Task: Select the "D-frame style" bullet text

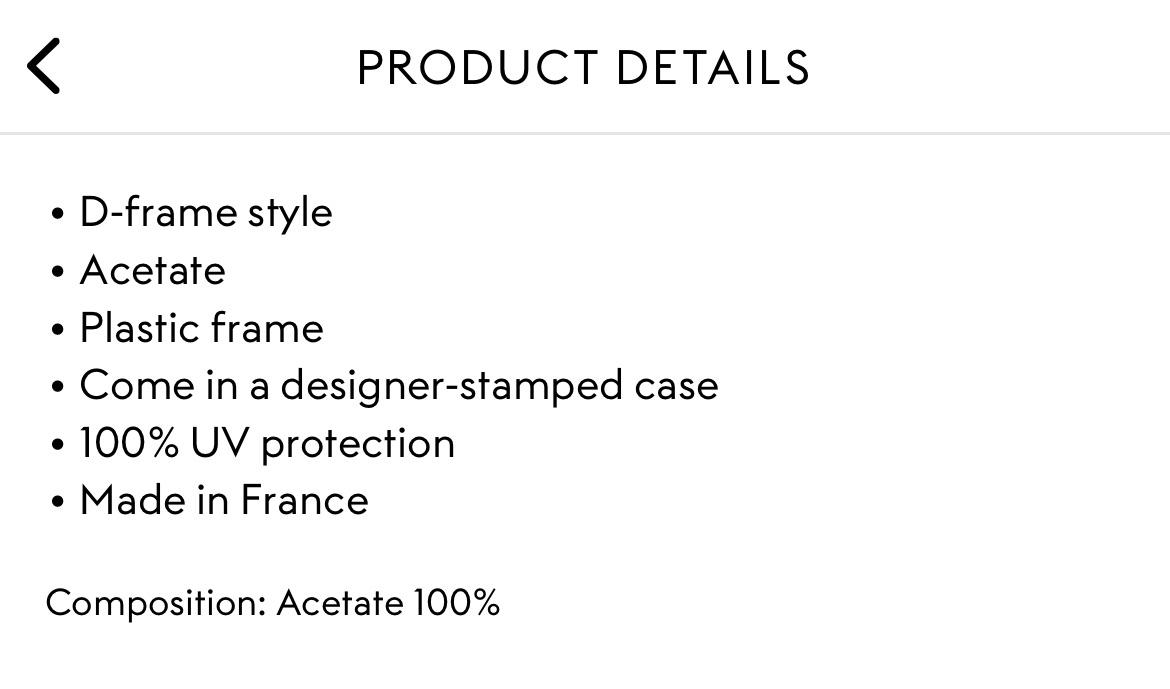Action: pos(205,213)
